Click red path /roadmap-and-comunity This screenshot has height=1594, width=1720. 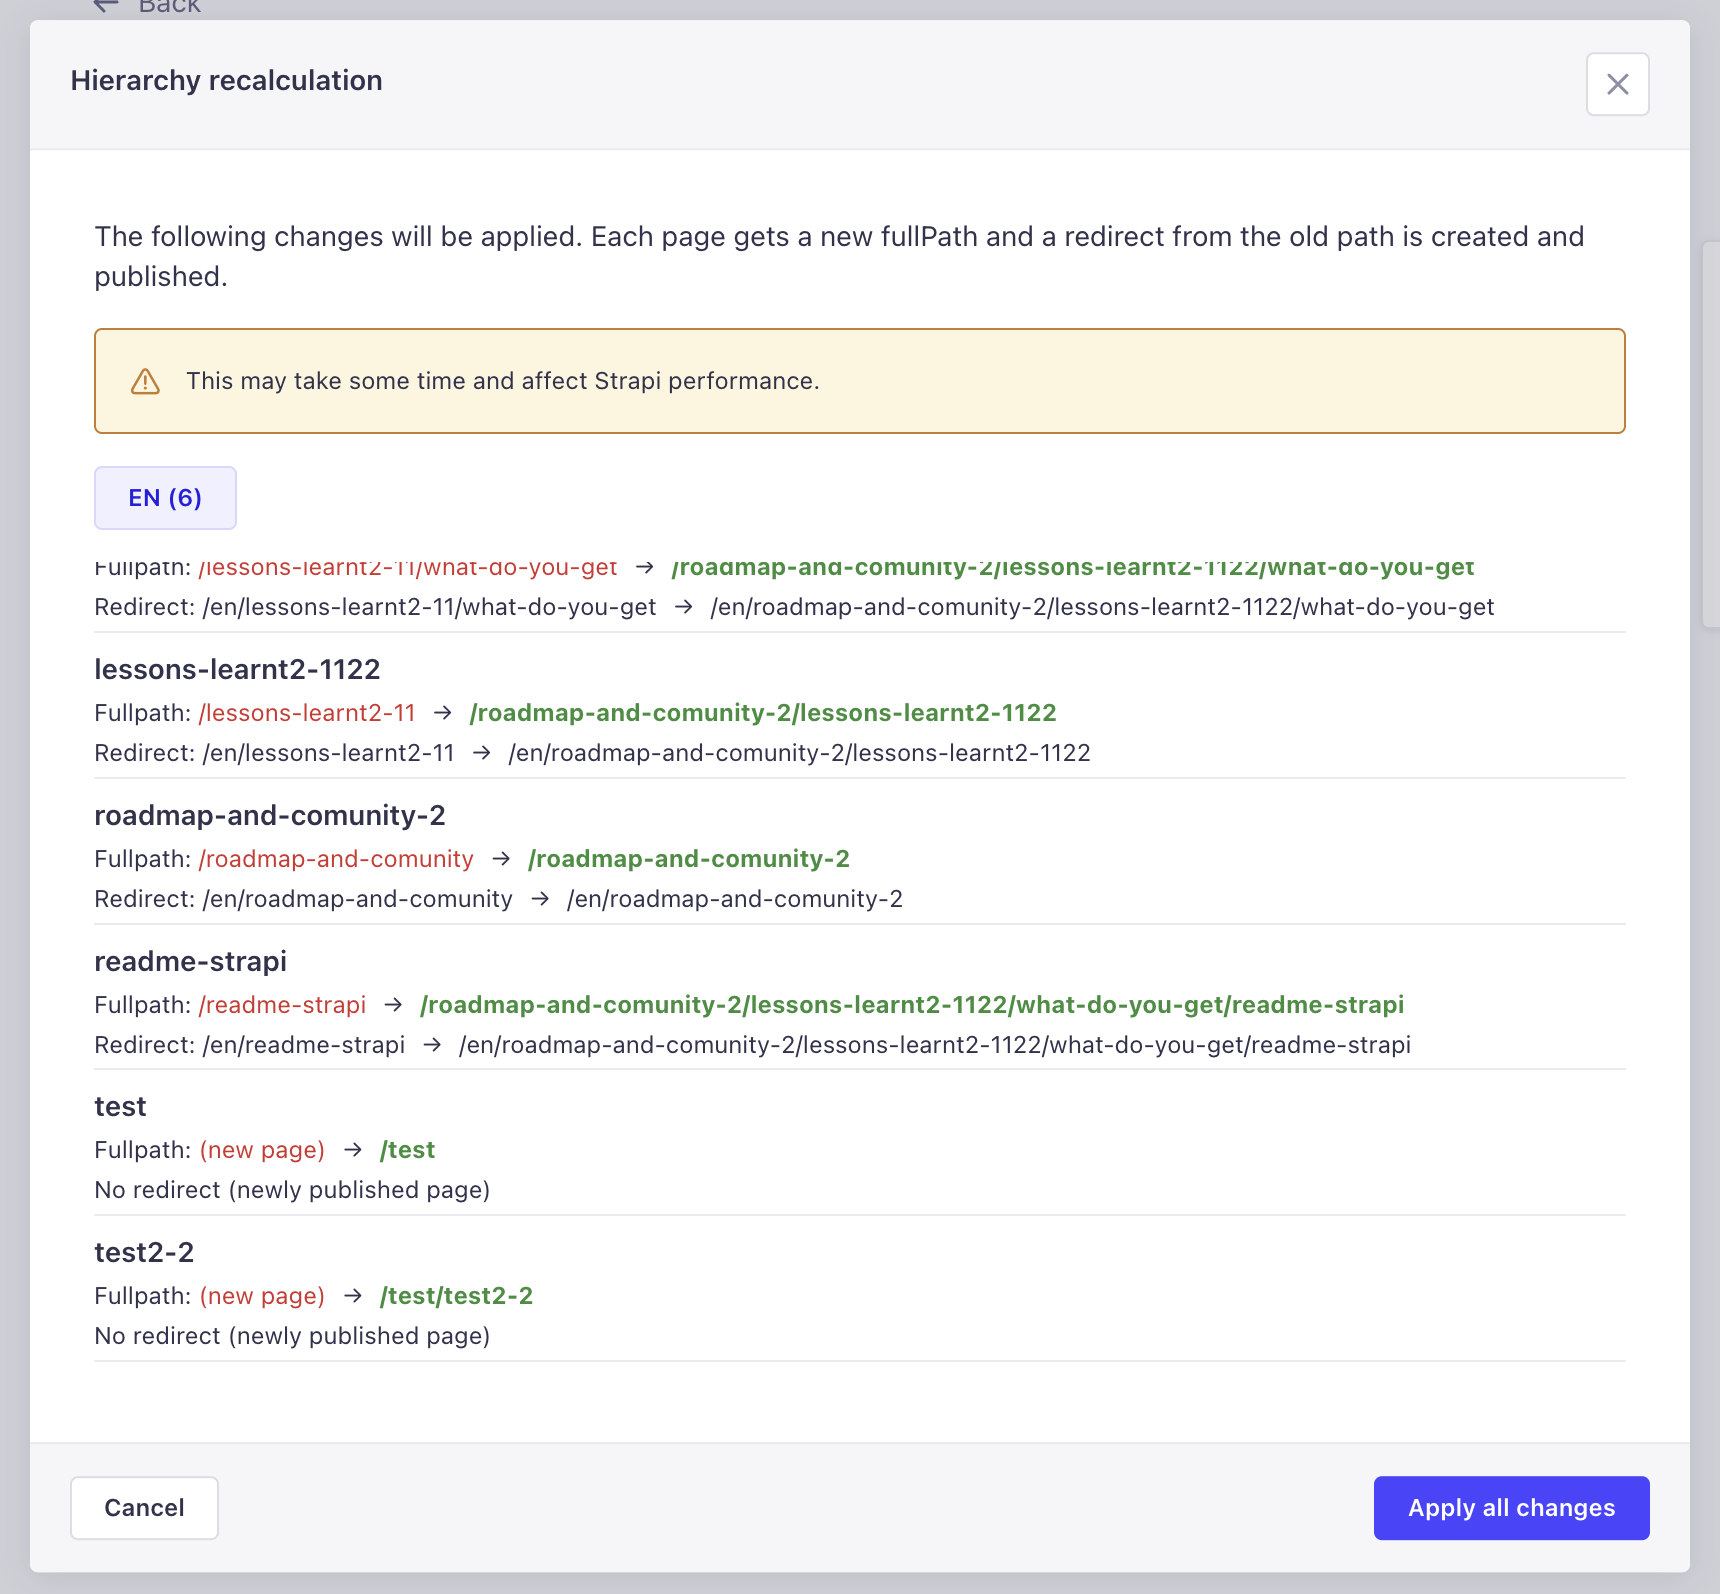tap(336, 859)
